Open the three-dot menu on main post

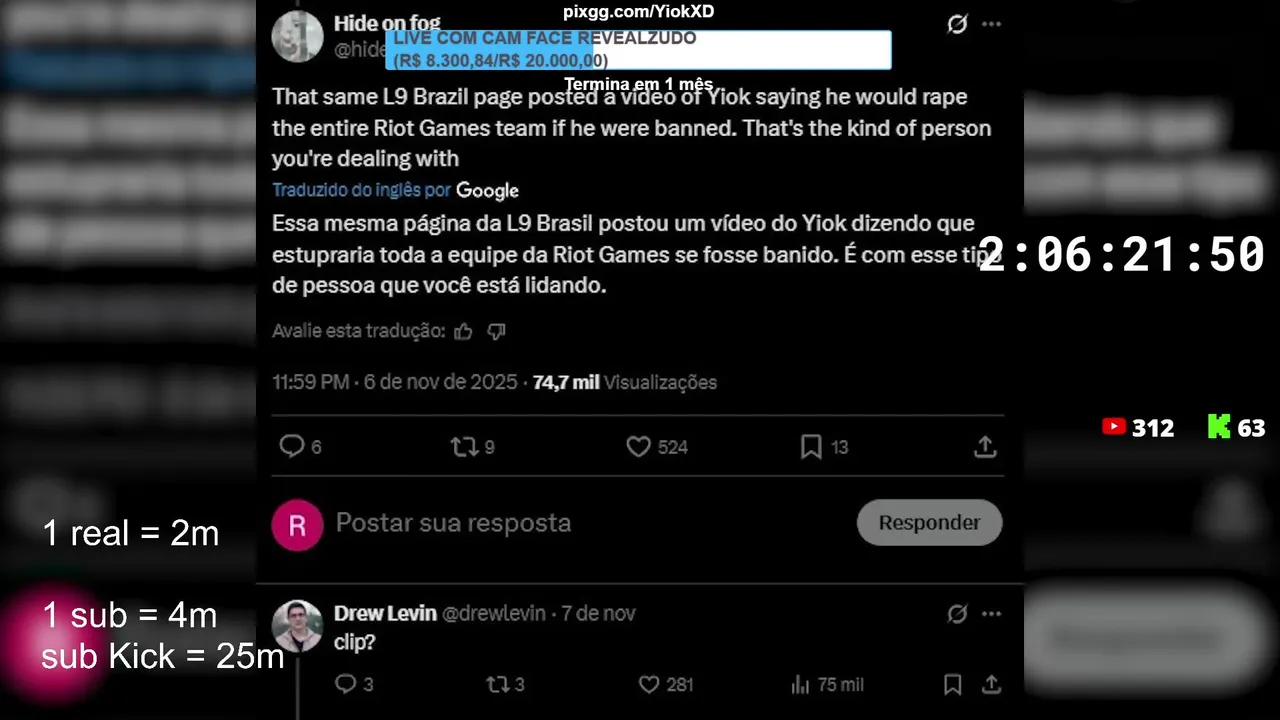coord(991,24)
